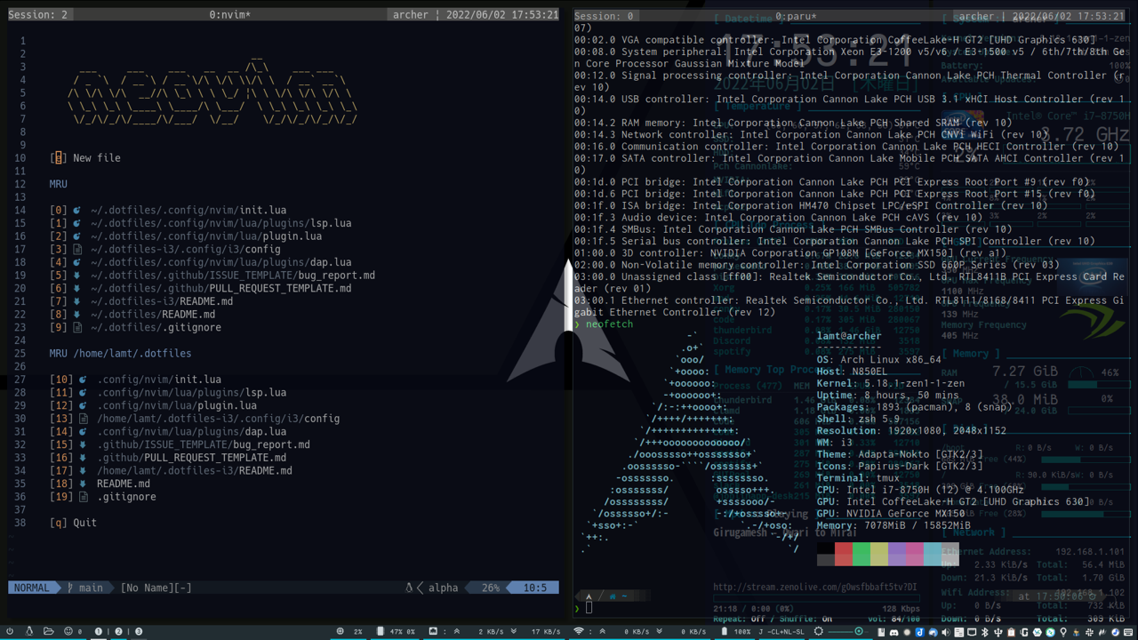The width and height of the screenshot is (1138, 640).
Task: Click the New file entry
Action: click(x=96, y=158)
